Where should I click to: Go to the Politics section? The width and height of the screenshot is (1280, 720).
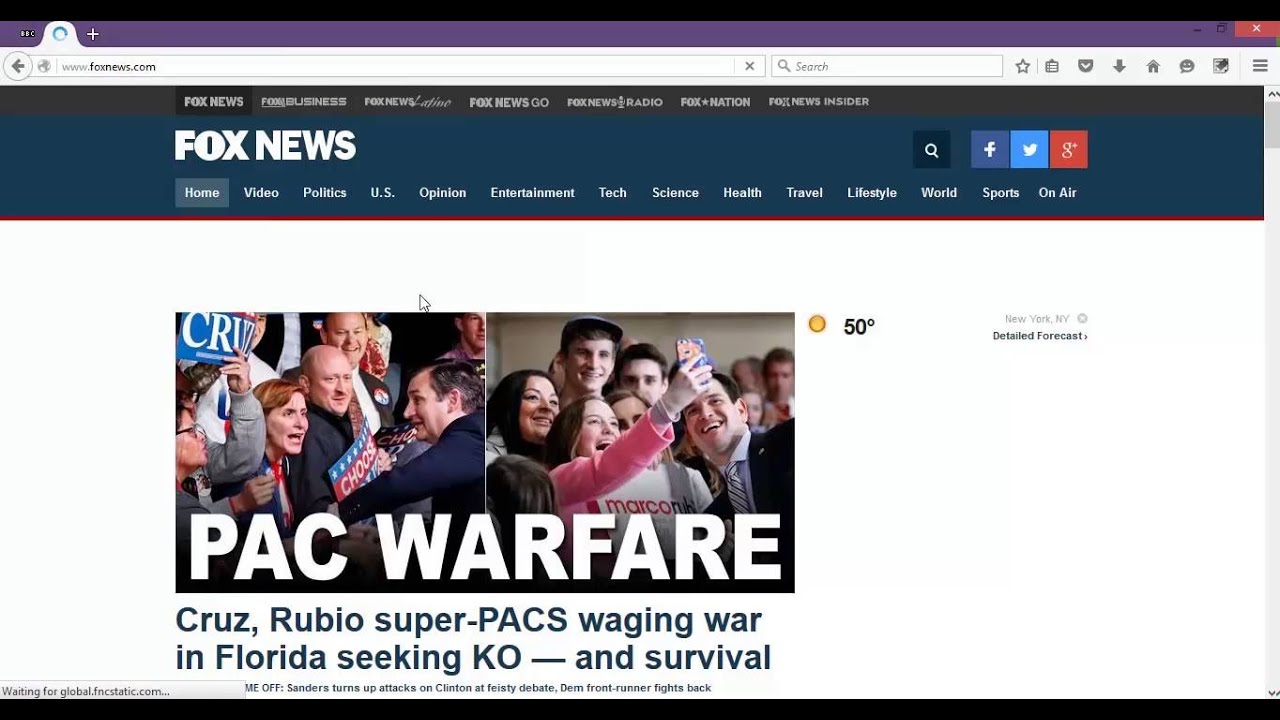click(325, 193)
